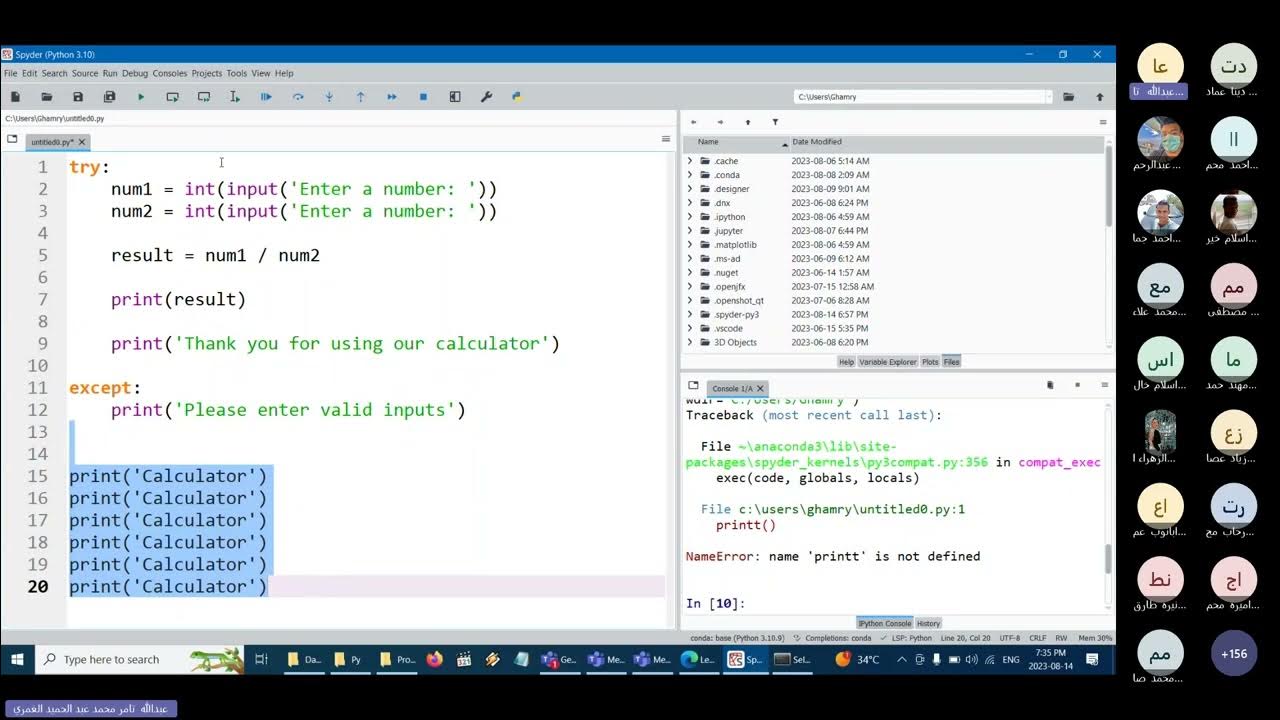Expand the .conda folder
1280x720 pixels.
(x=689, y=175)
